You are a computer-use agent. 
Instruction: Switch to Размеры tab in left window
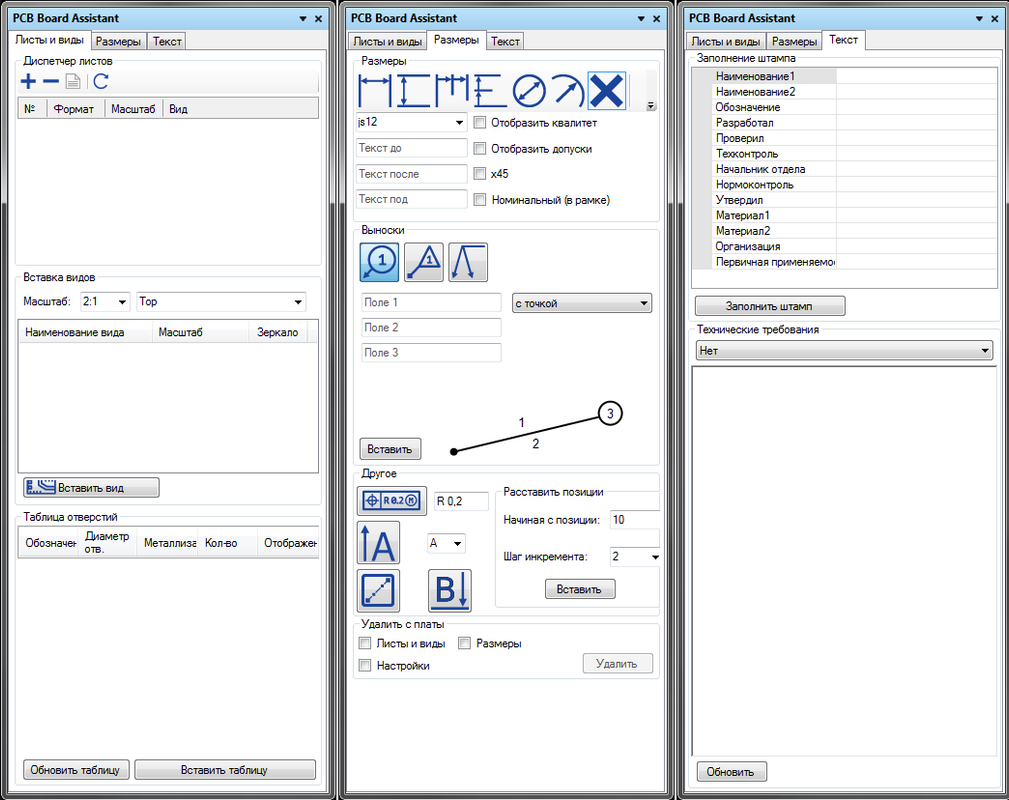(x=118, y=41)
